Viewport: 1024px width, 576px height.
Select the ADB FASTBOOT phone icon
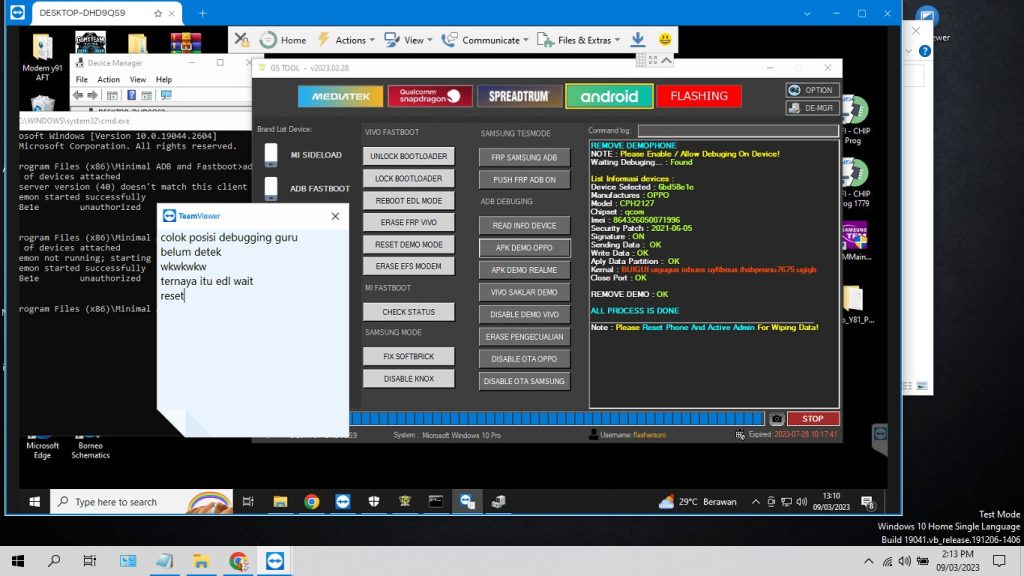coord(271,188)
